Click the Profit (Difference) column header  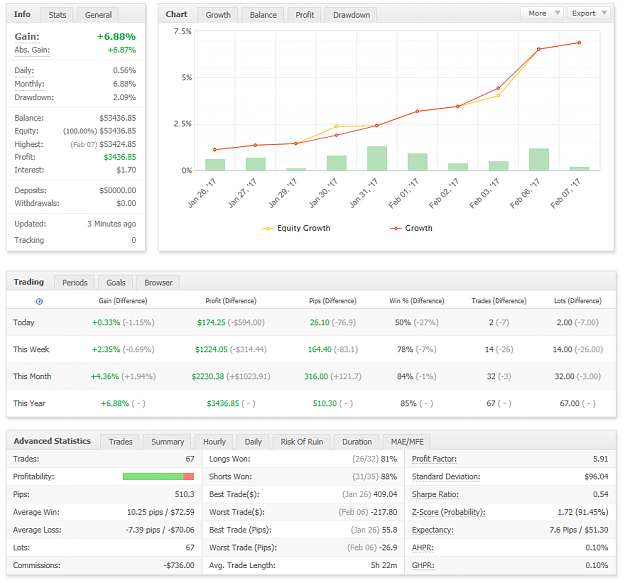(x=231, y=301)
